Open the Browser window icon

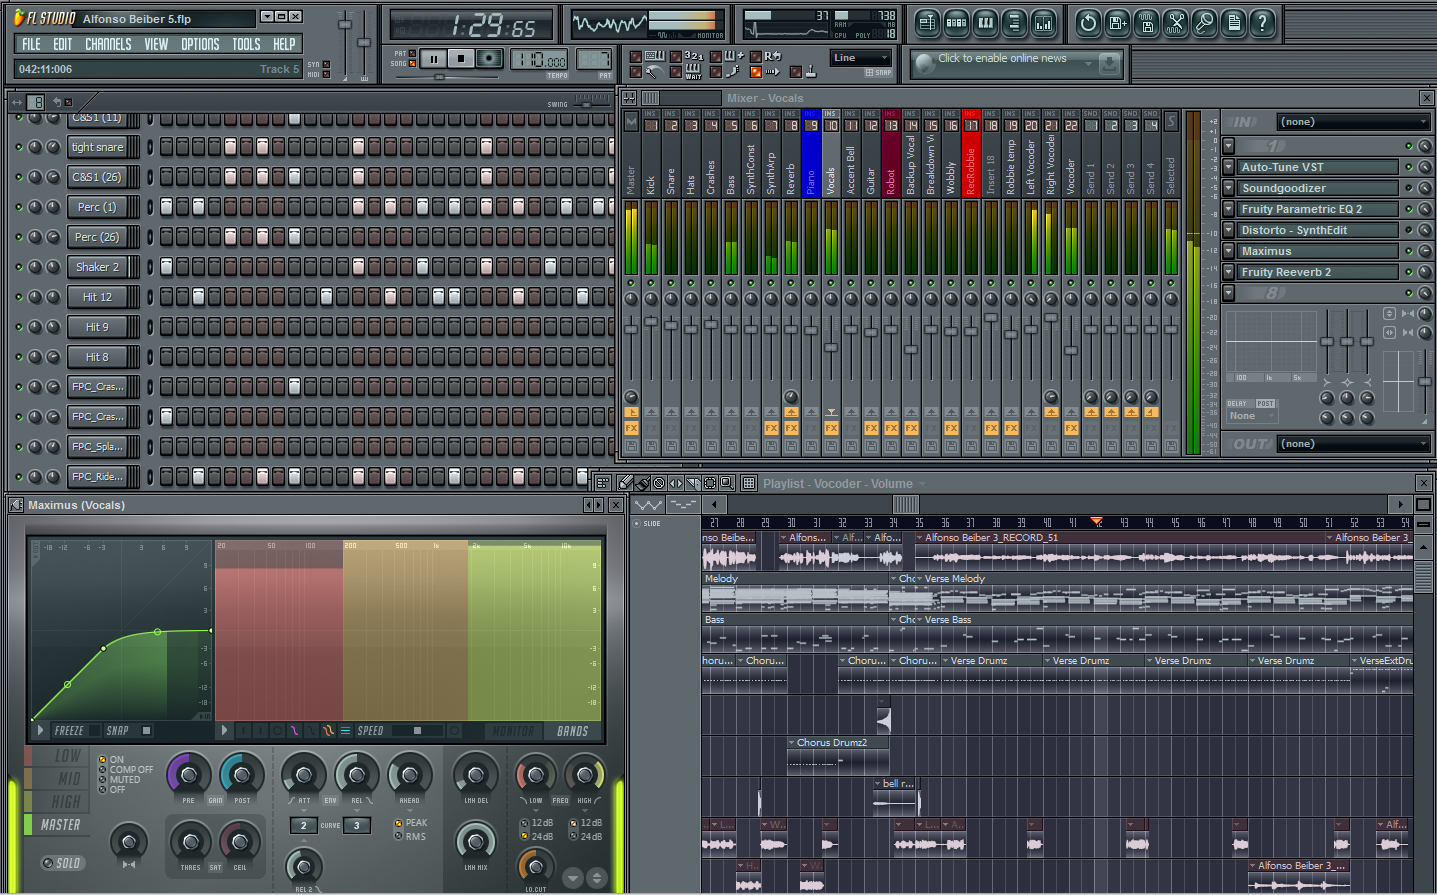[x=1014, y=23]
